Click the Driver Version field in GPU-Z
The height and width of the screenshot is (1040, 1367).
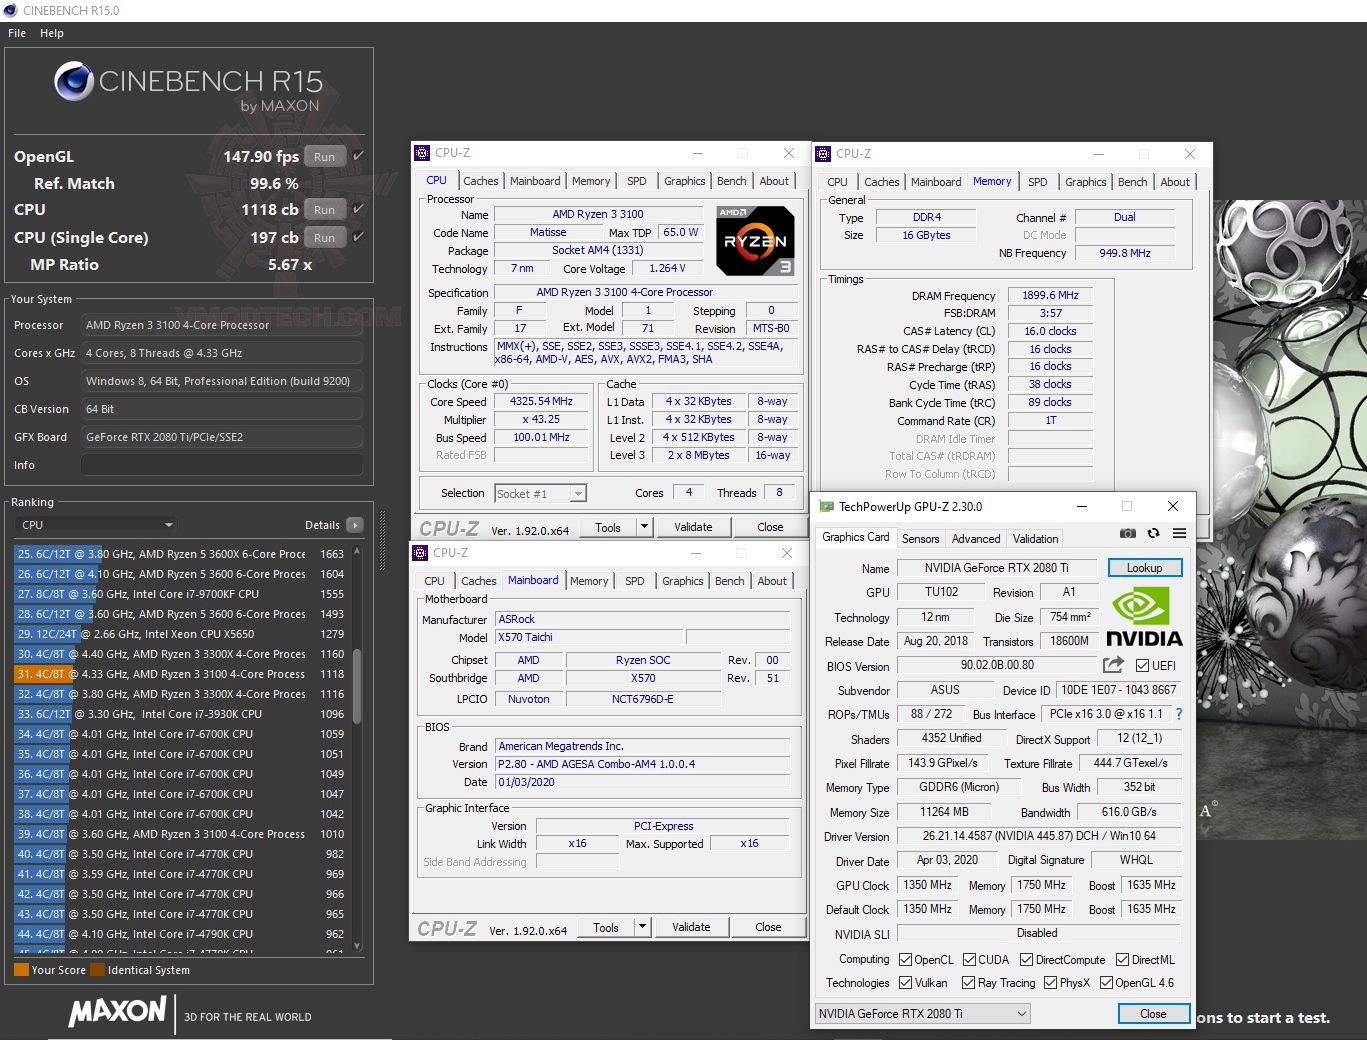pyautogui.click(x=1038, y=836)
